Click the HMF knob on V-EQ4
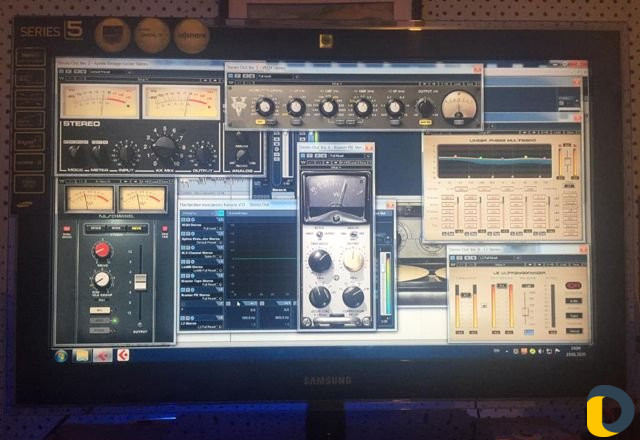Screen dimensions: 640x440 (362, 108)
